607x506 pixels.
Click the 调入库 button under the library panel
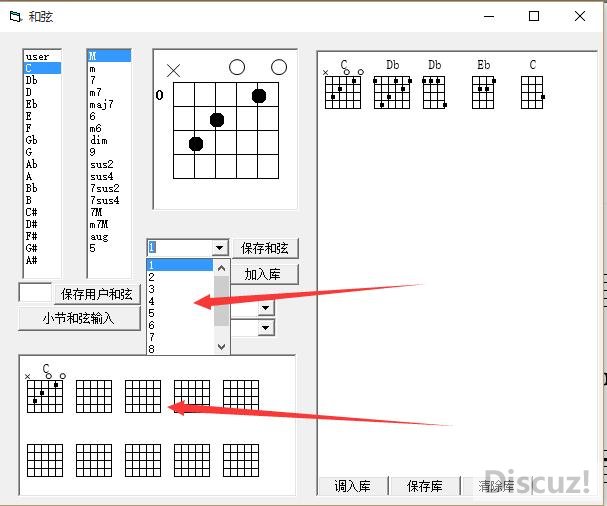coord(352,486)
